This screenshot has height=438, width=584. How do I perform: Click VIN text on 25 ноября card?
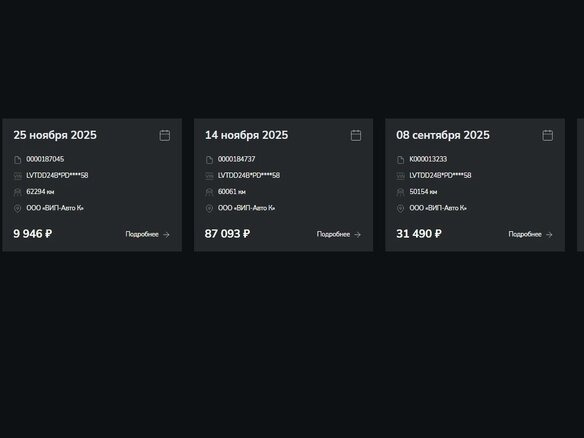57,175
